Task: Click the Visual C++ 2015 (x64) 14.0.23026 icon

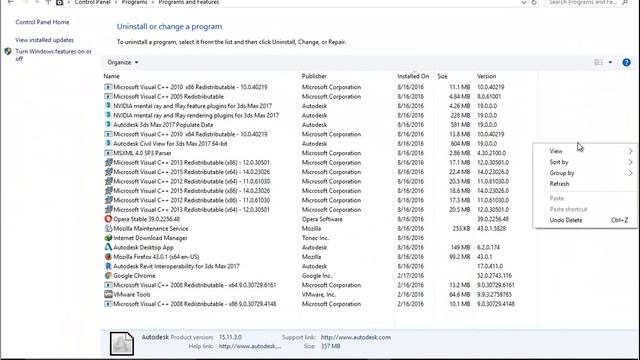Action: [108, 172]
